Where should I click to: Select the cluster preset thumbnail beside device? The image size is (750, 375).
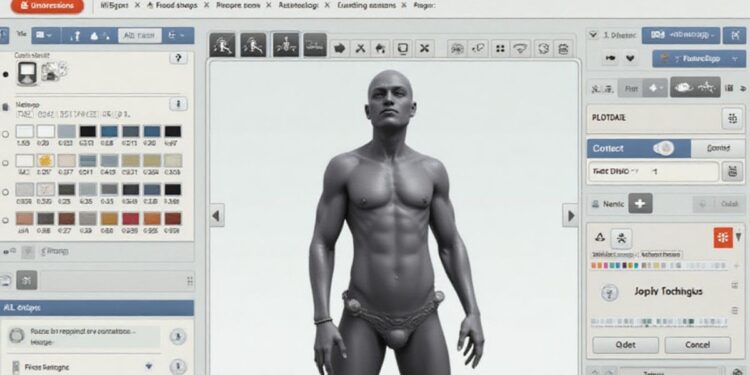click(x=53, y=72)
